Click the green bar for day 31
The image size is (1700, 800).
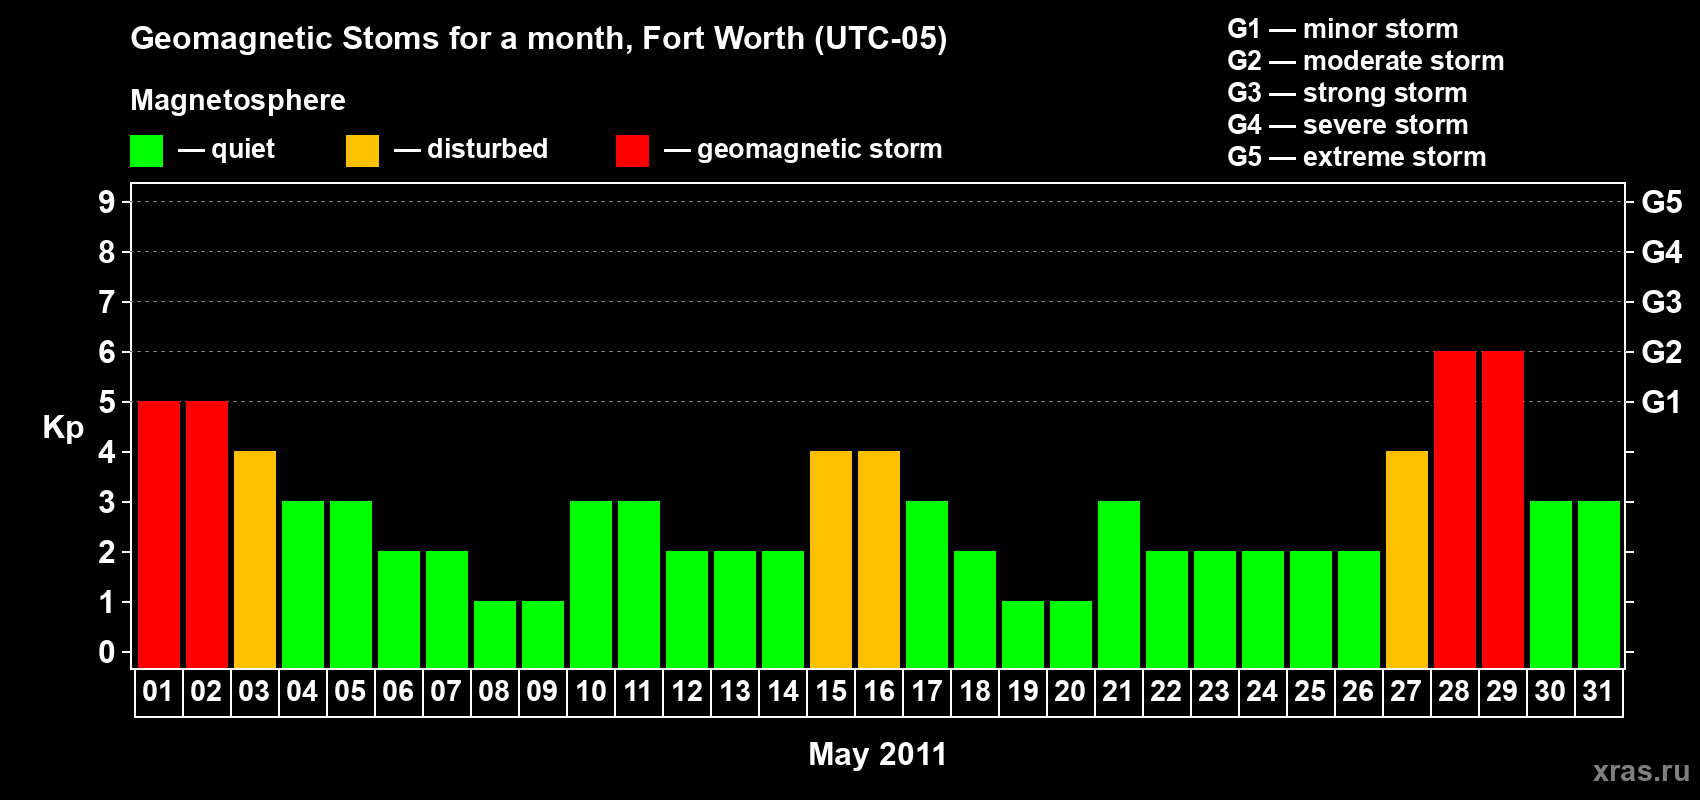tap(1599, 584)
